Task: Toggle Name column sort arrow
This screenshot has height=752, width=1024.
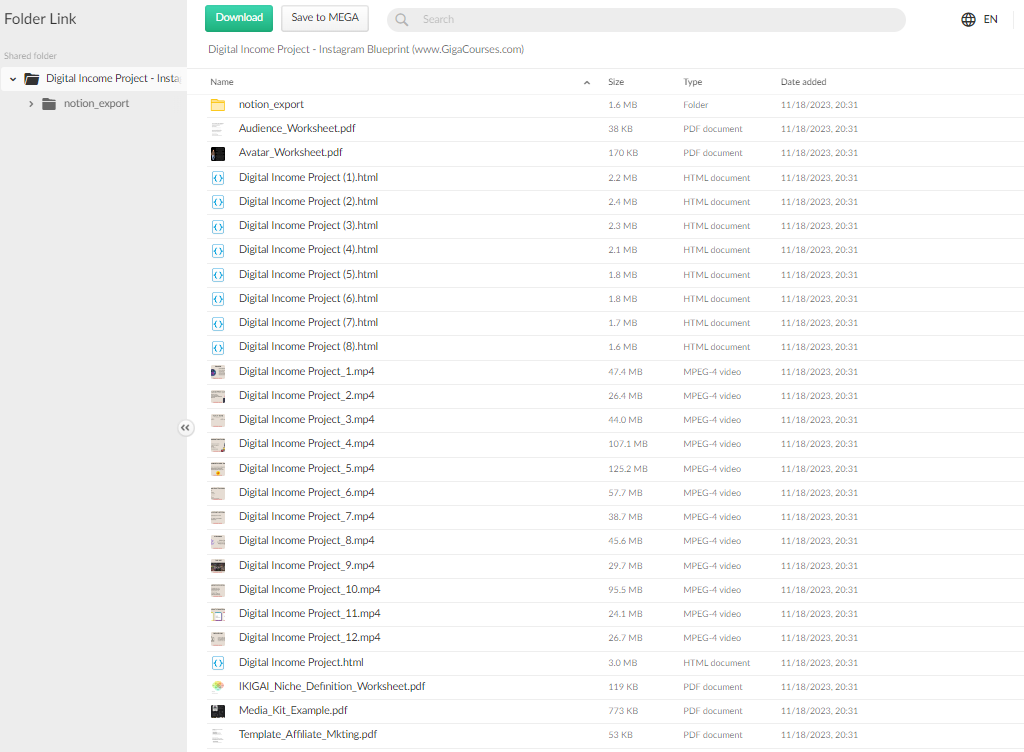Action: 587,82
